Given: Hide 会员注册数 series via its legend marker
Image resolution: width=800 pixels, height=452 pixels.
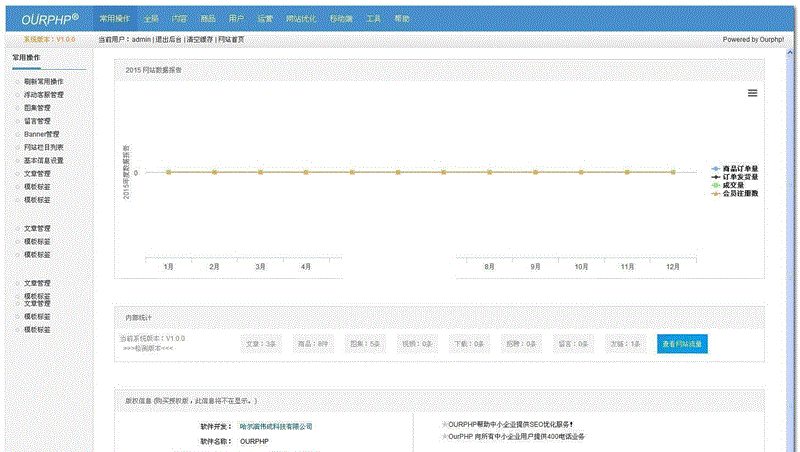Looking at the screenshot, I should pyautogui.click(x=715, y=193).
